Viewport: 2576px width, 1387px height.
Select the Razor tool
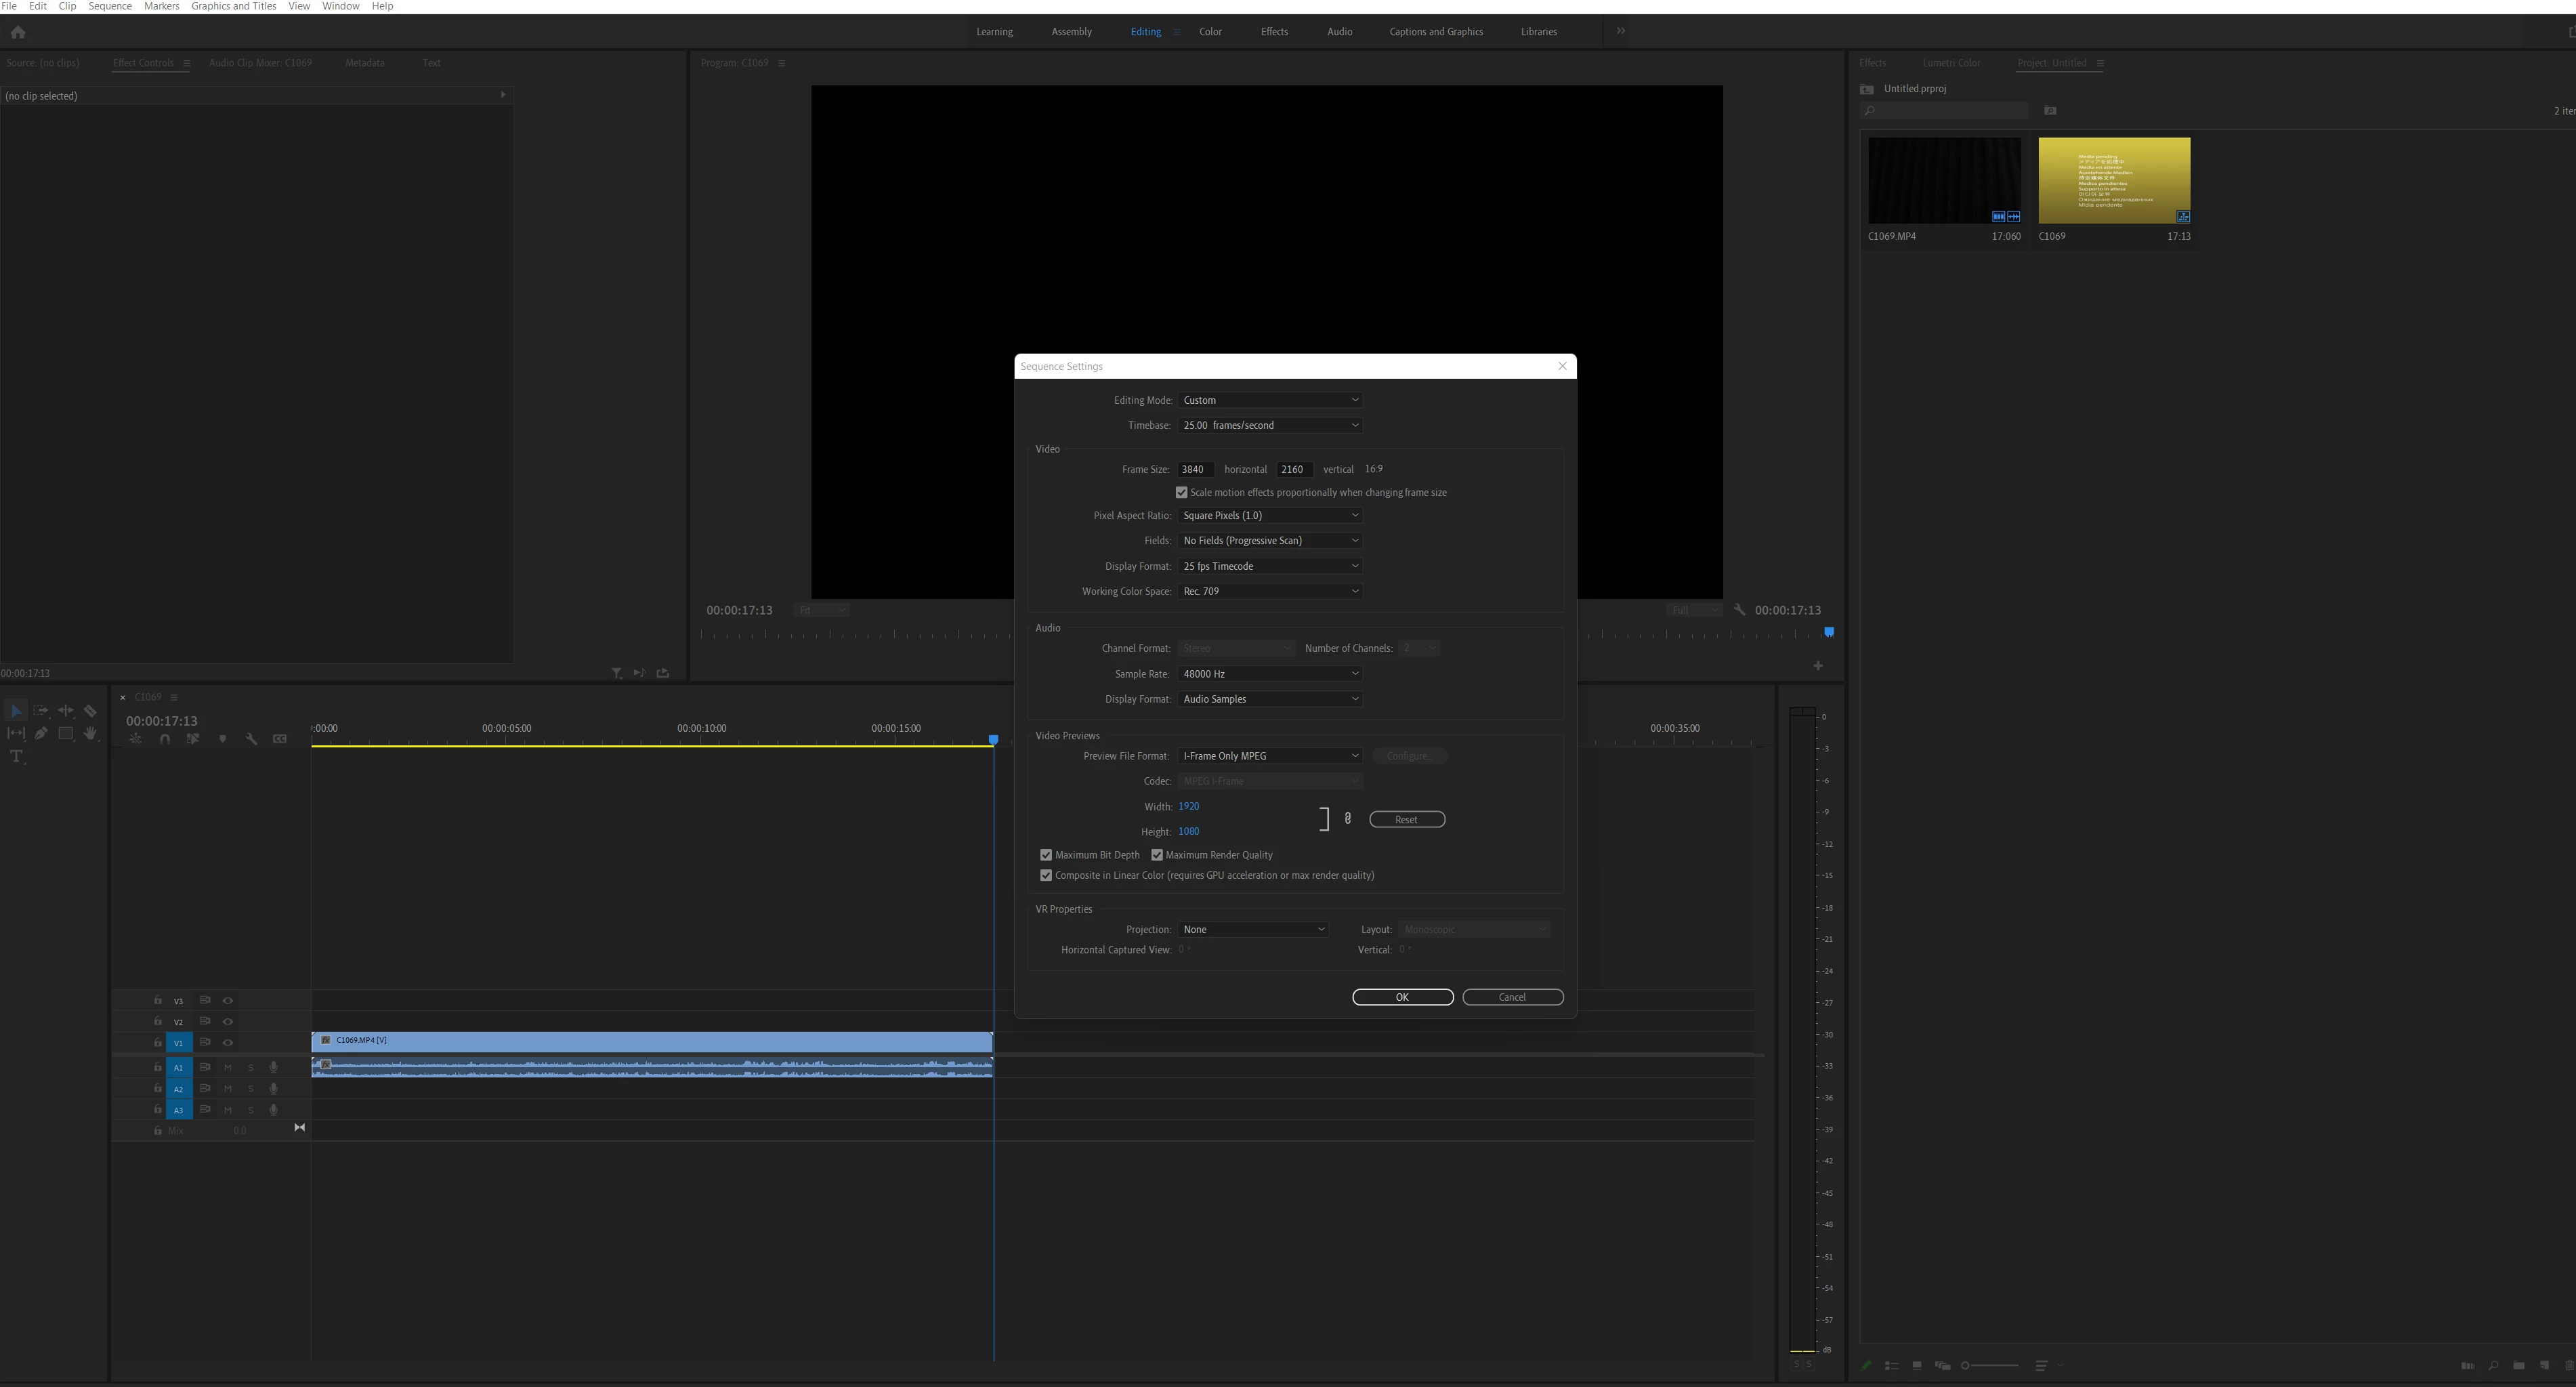click(90, 711)
